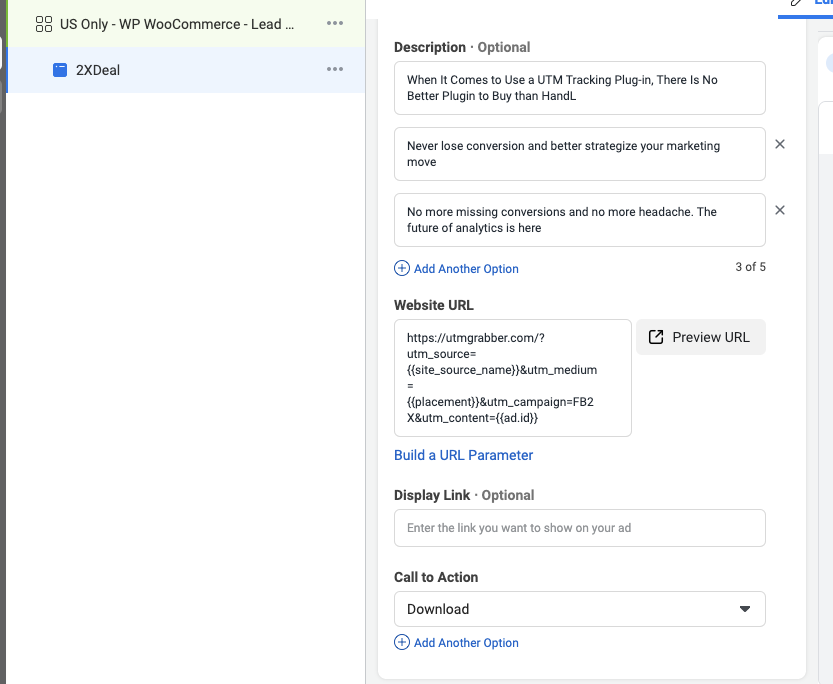The width and height of the screenshot is (833, 684).
Task: Remove the 'No more missing conversions' description
Action: click(780, 211)
